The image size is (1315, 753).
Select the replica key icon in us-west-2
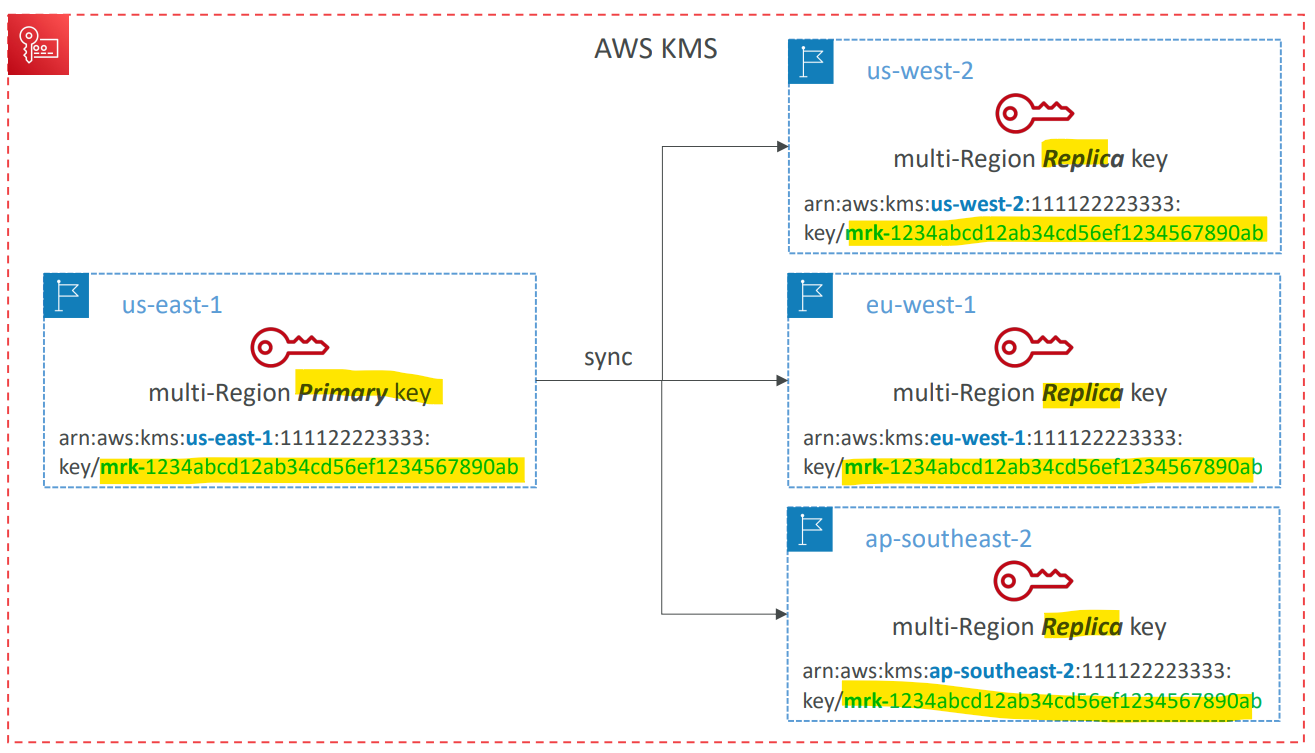point(1033,113)
